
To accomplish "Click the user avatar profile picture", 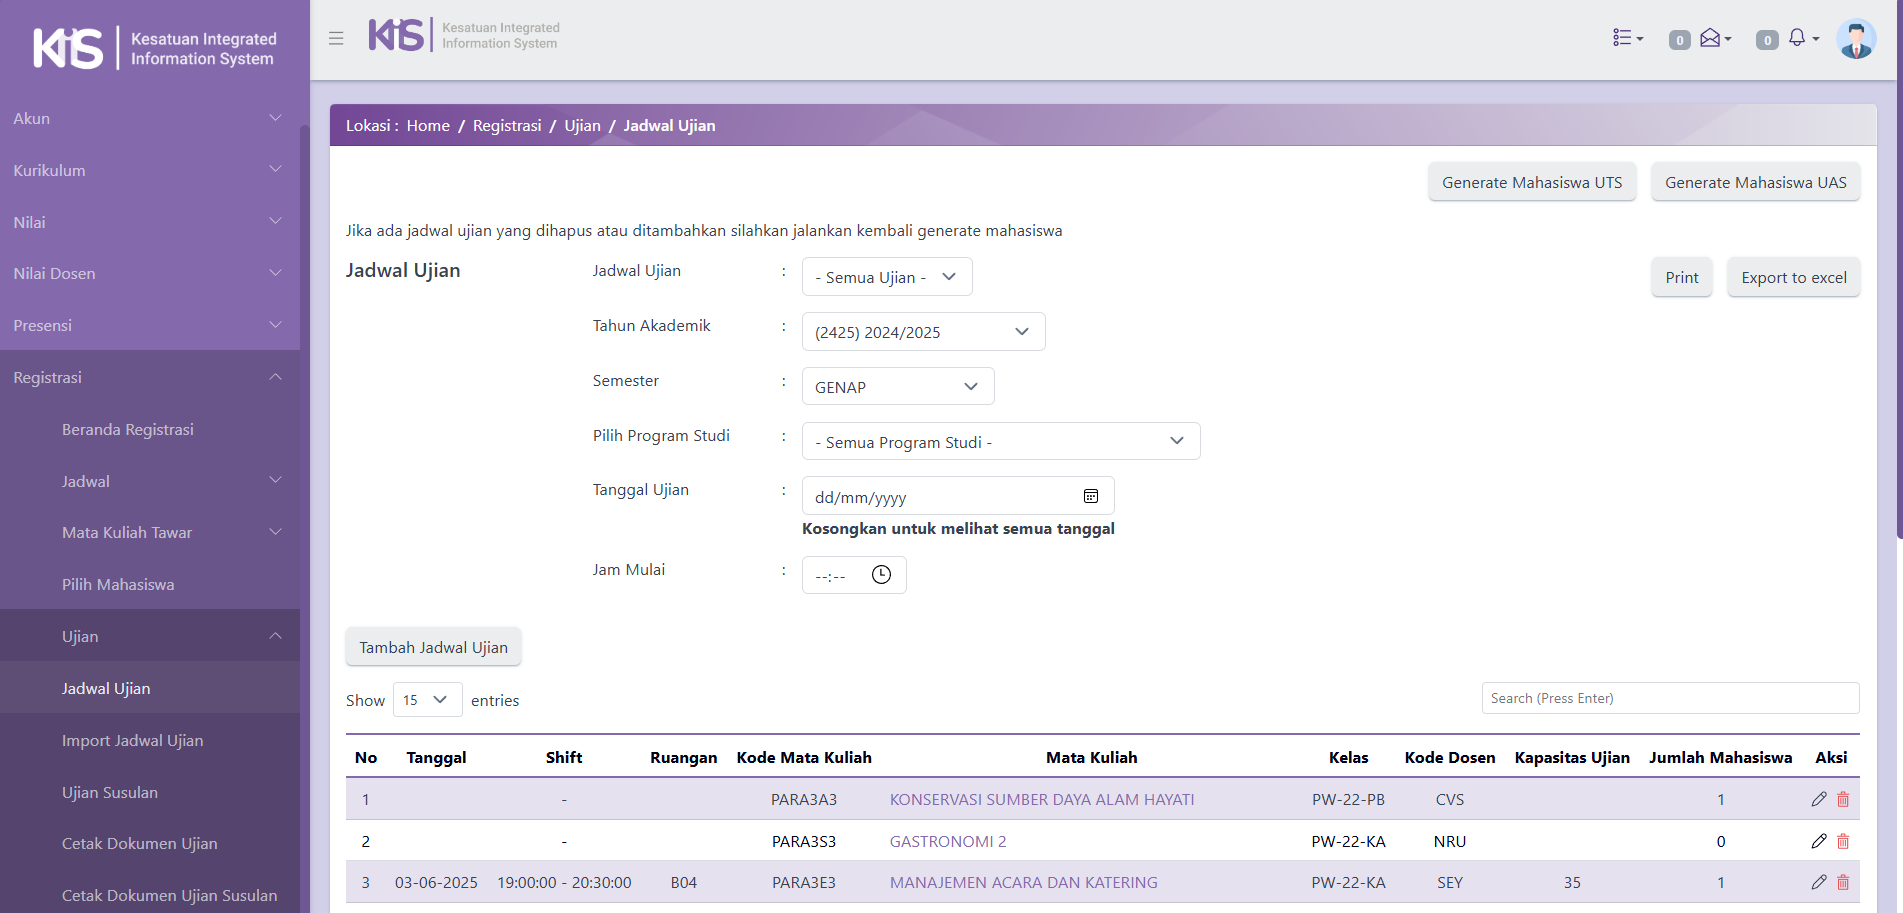I will pyautogui.click(x=1856, y=39).
